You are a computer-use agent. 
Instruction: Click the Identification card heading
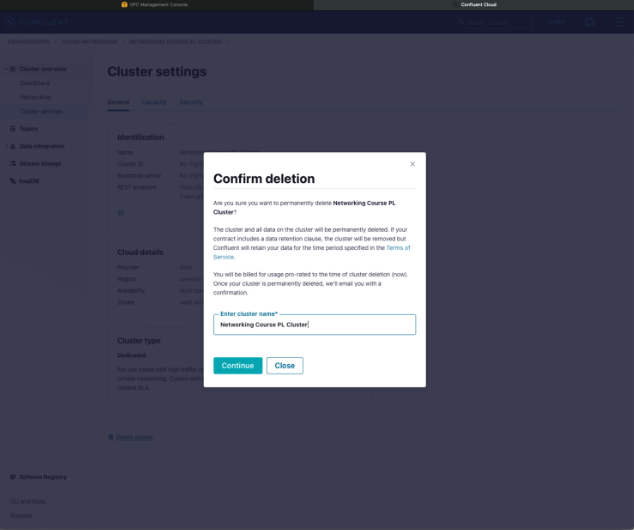click(x=140, y=137)
